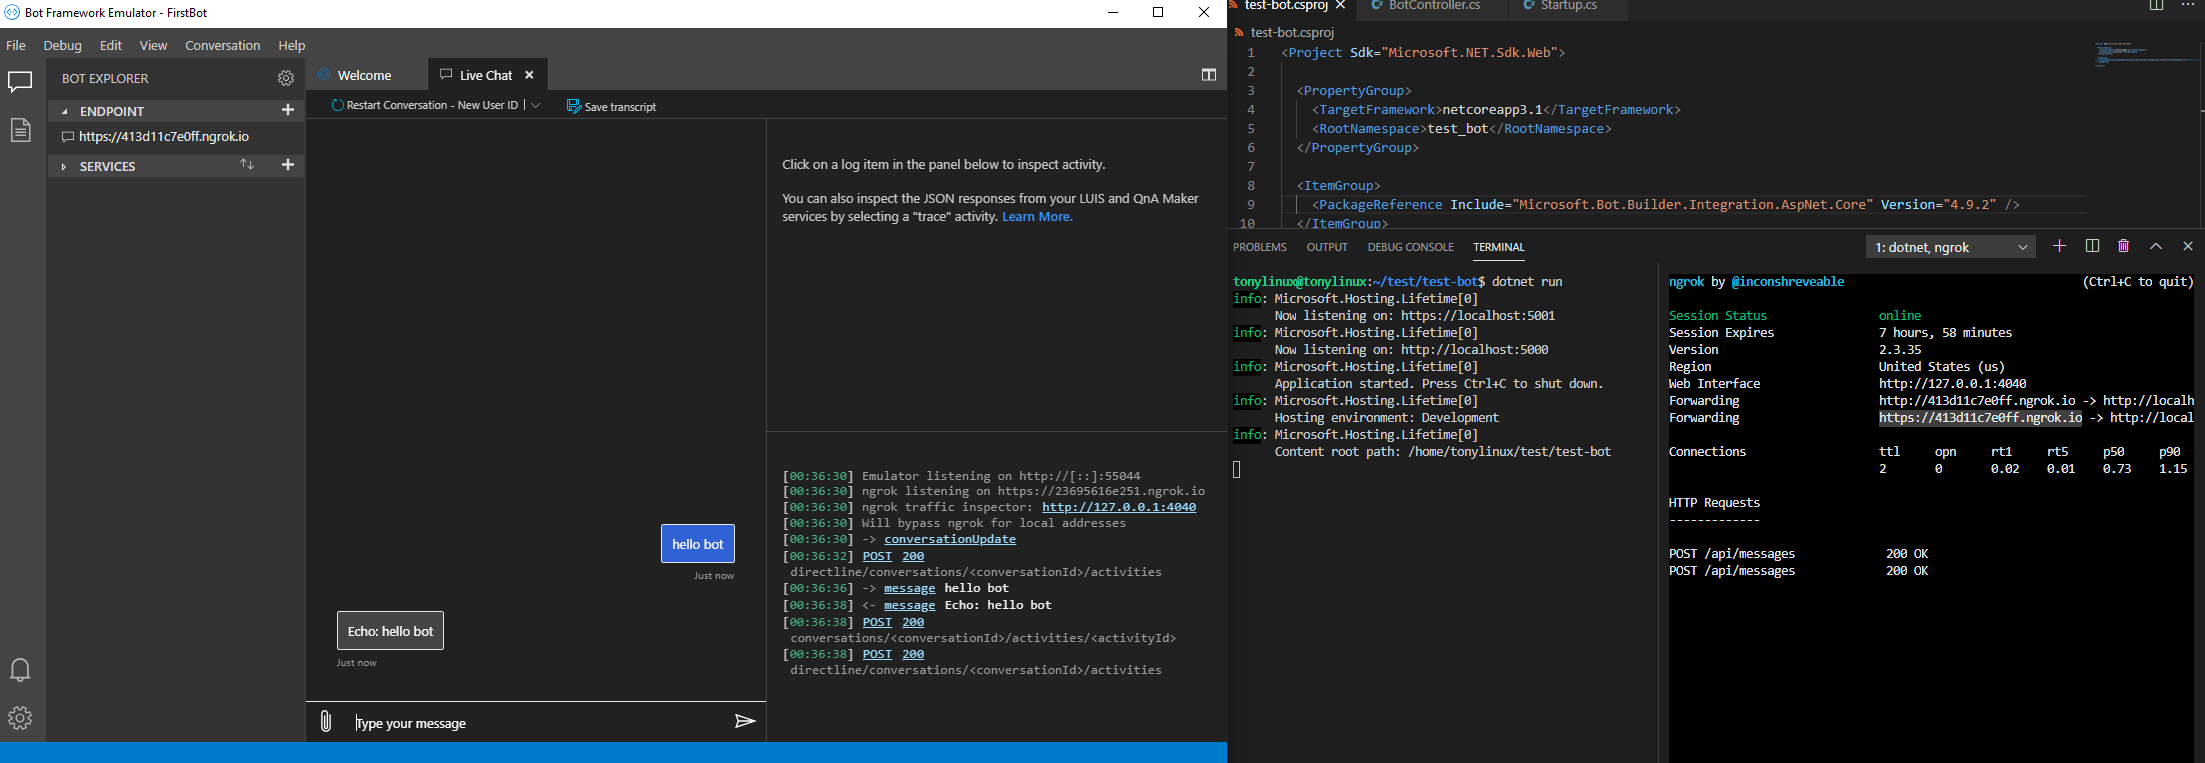This screenshot has height=763, width=2205.
Task: Open the Edit menu
Action: (111, 45)
